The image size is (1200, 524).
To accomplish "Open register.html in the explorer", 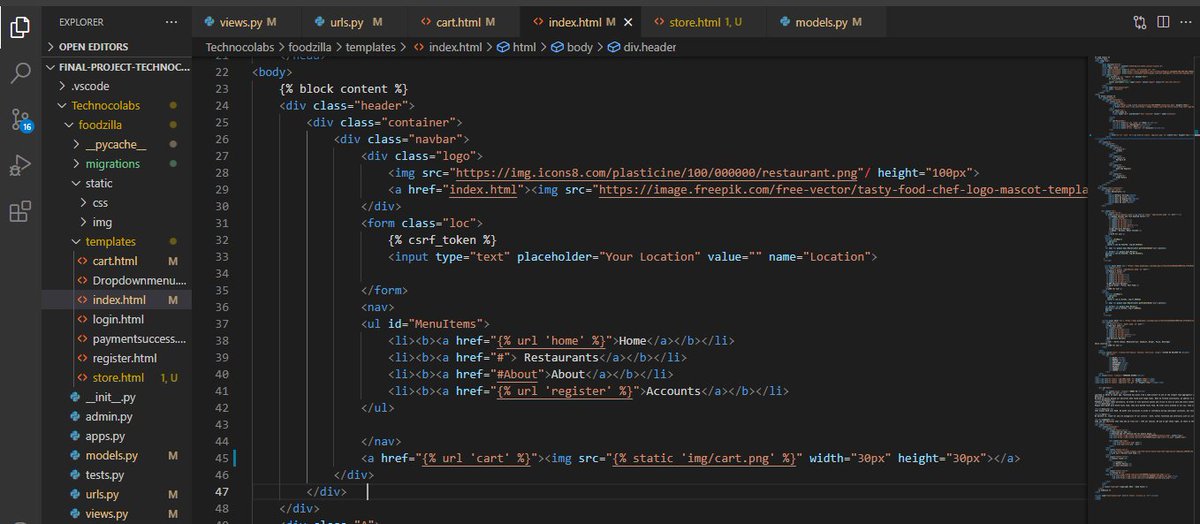I will tap(117, 358).
